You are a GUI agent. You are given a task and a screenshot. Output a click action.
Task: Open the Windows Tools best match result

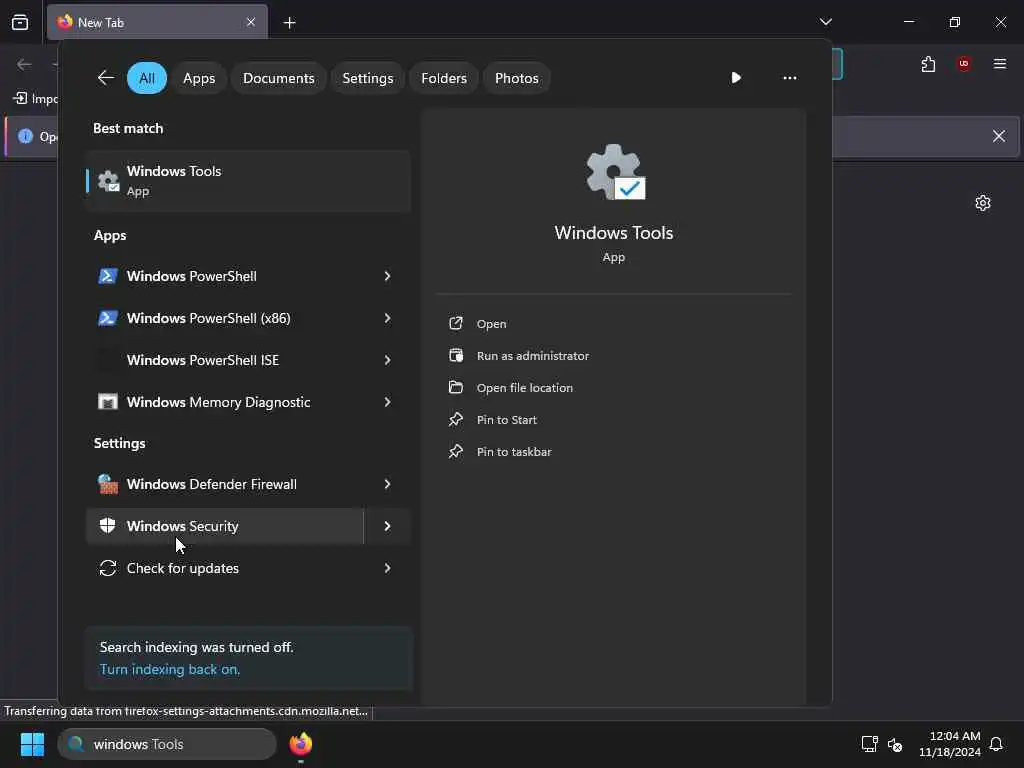click(x=248, y=181)
